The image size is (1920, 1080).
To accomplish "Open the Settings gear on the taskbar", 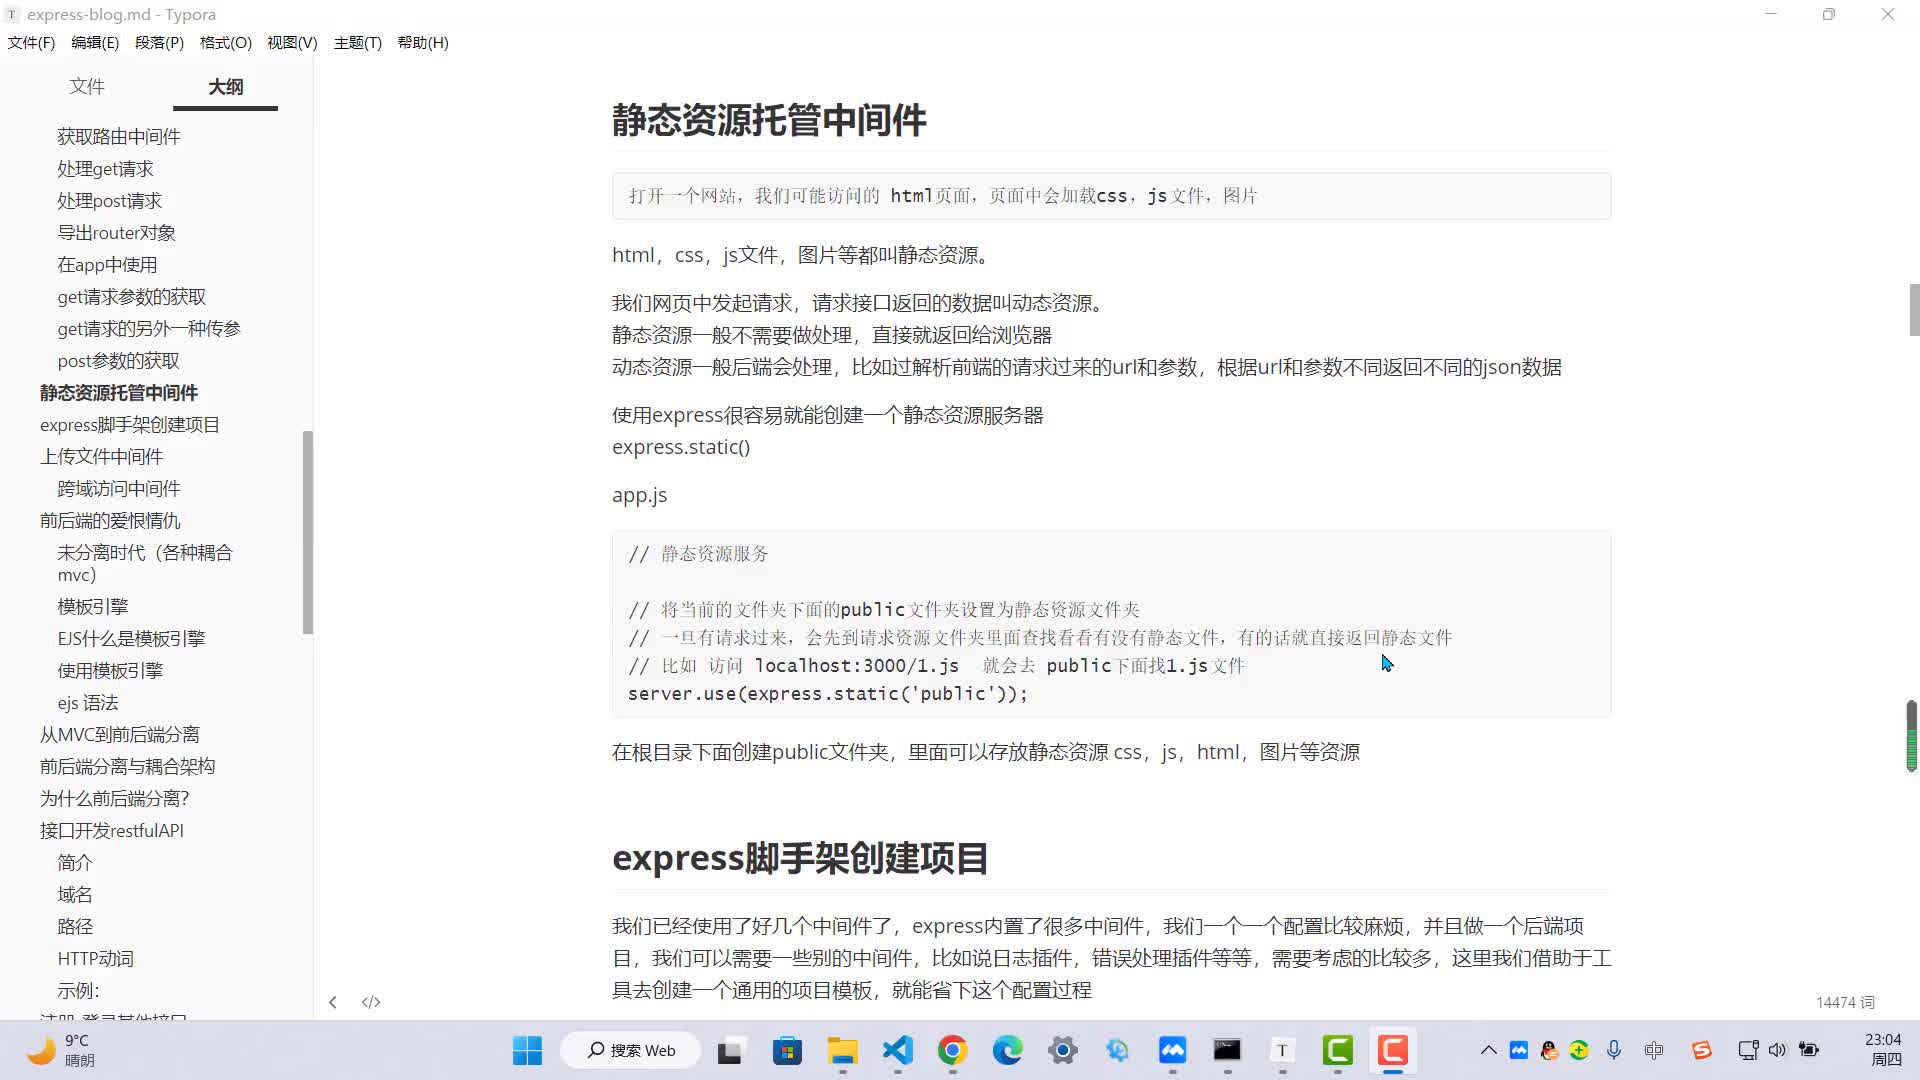I will pyautogui.click(x=1062, y=1050).
